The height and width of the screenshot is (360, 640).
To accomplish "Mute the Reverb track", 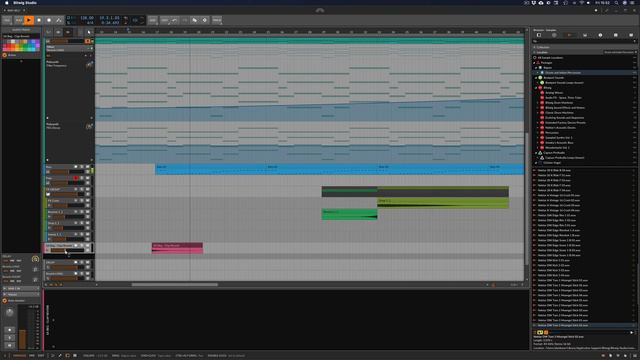I will (x=87, y=274).
